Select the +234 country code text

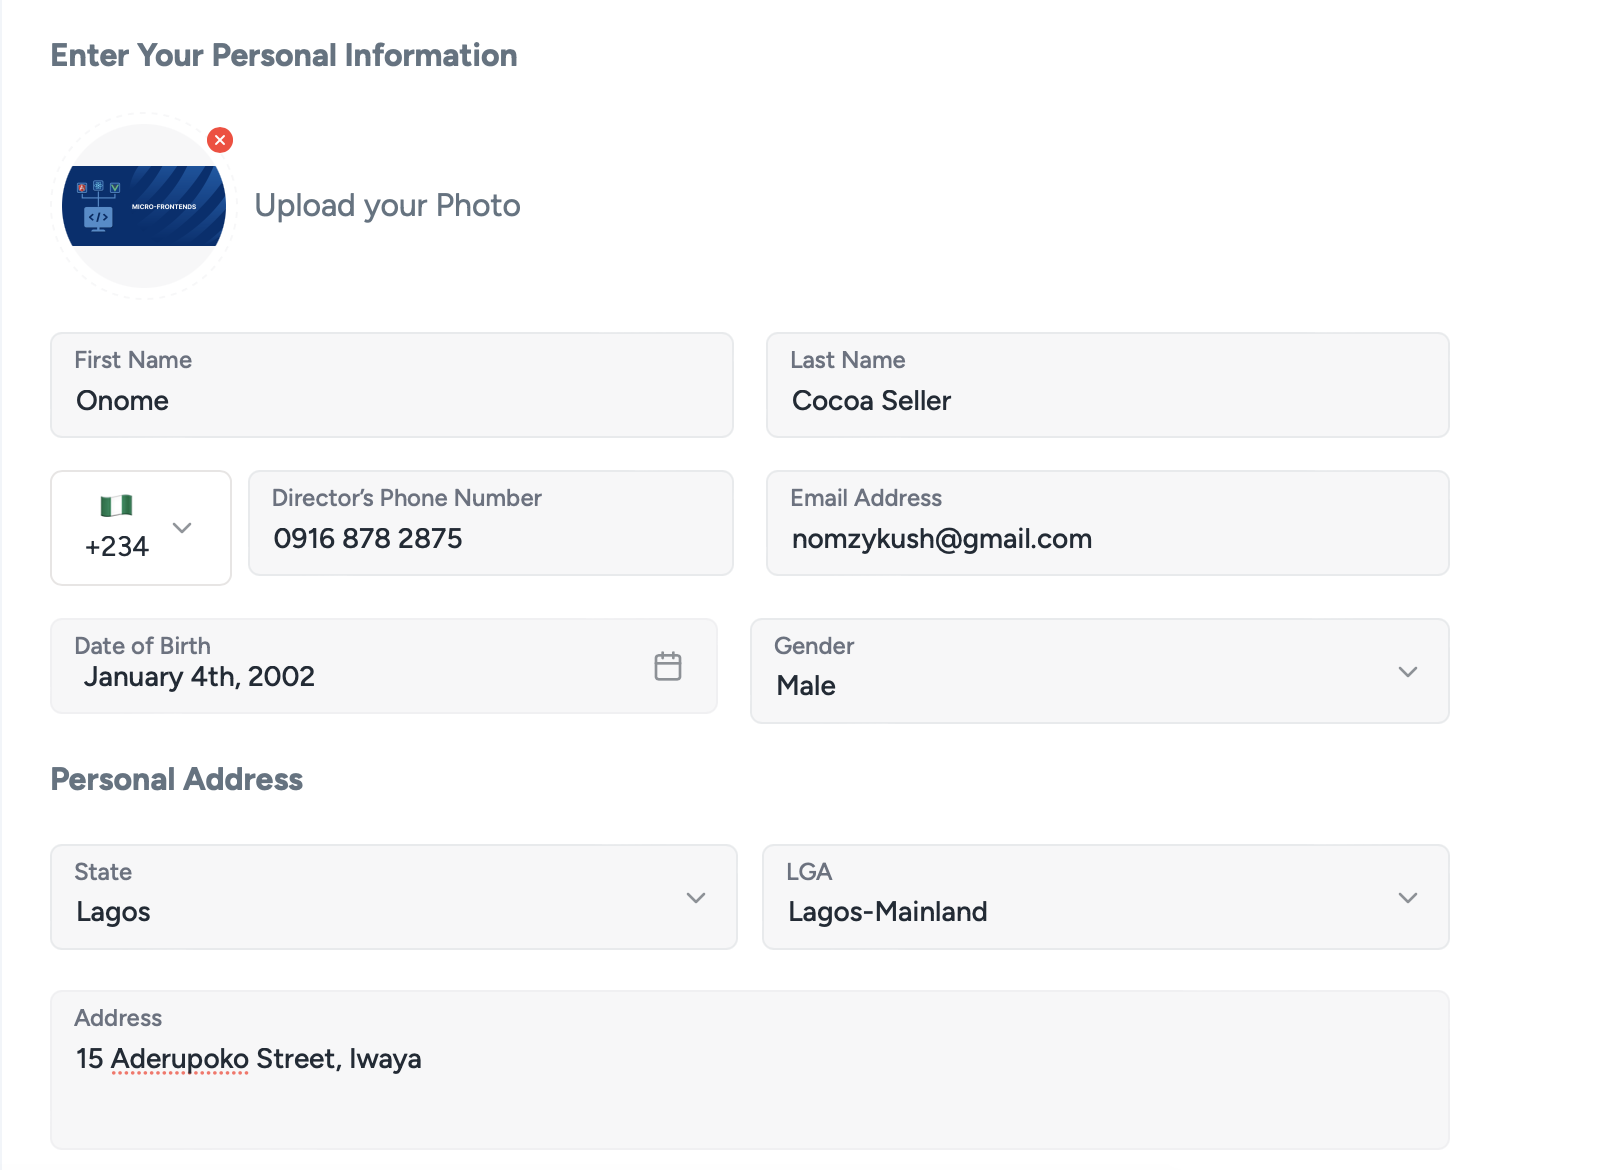point(117,547)
